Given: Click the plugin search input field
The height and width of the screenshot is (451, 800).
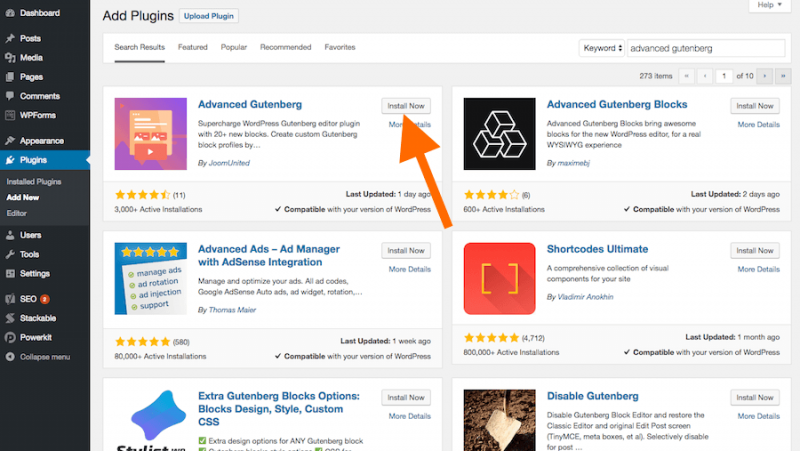Looking at the screenshot, I should point(706,48).
